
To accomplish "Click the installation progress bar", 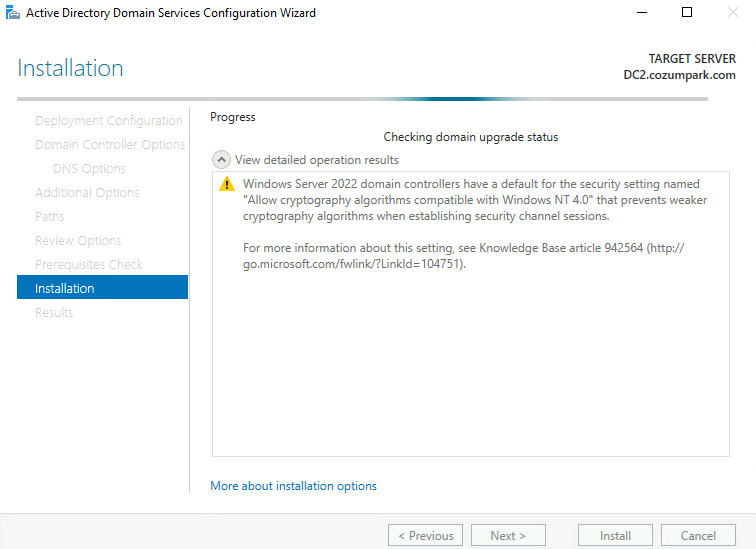I will click(362, 99).
